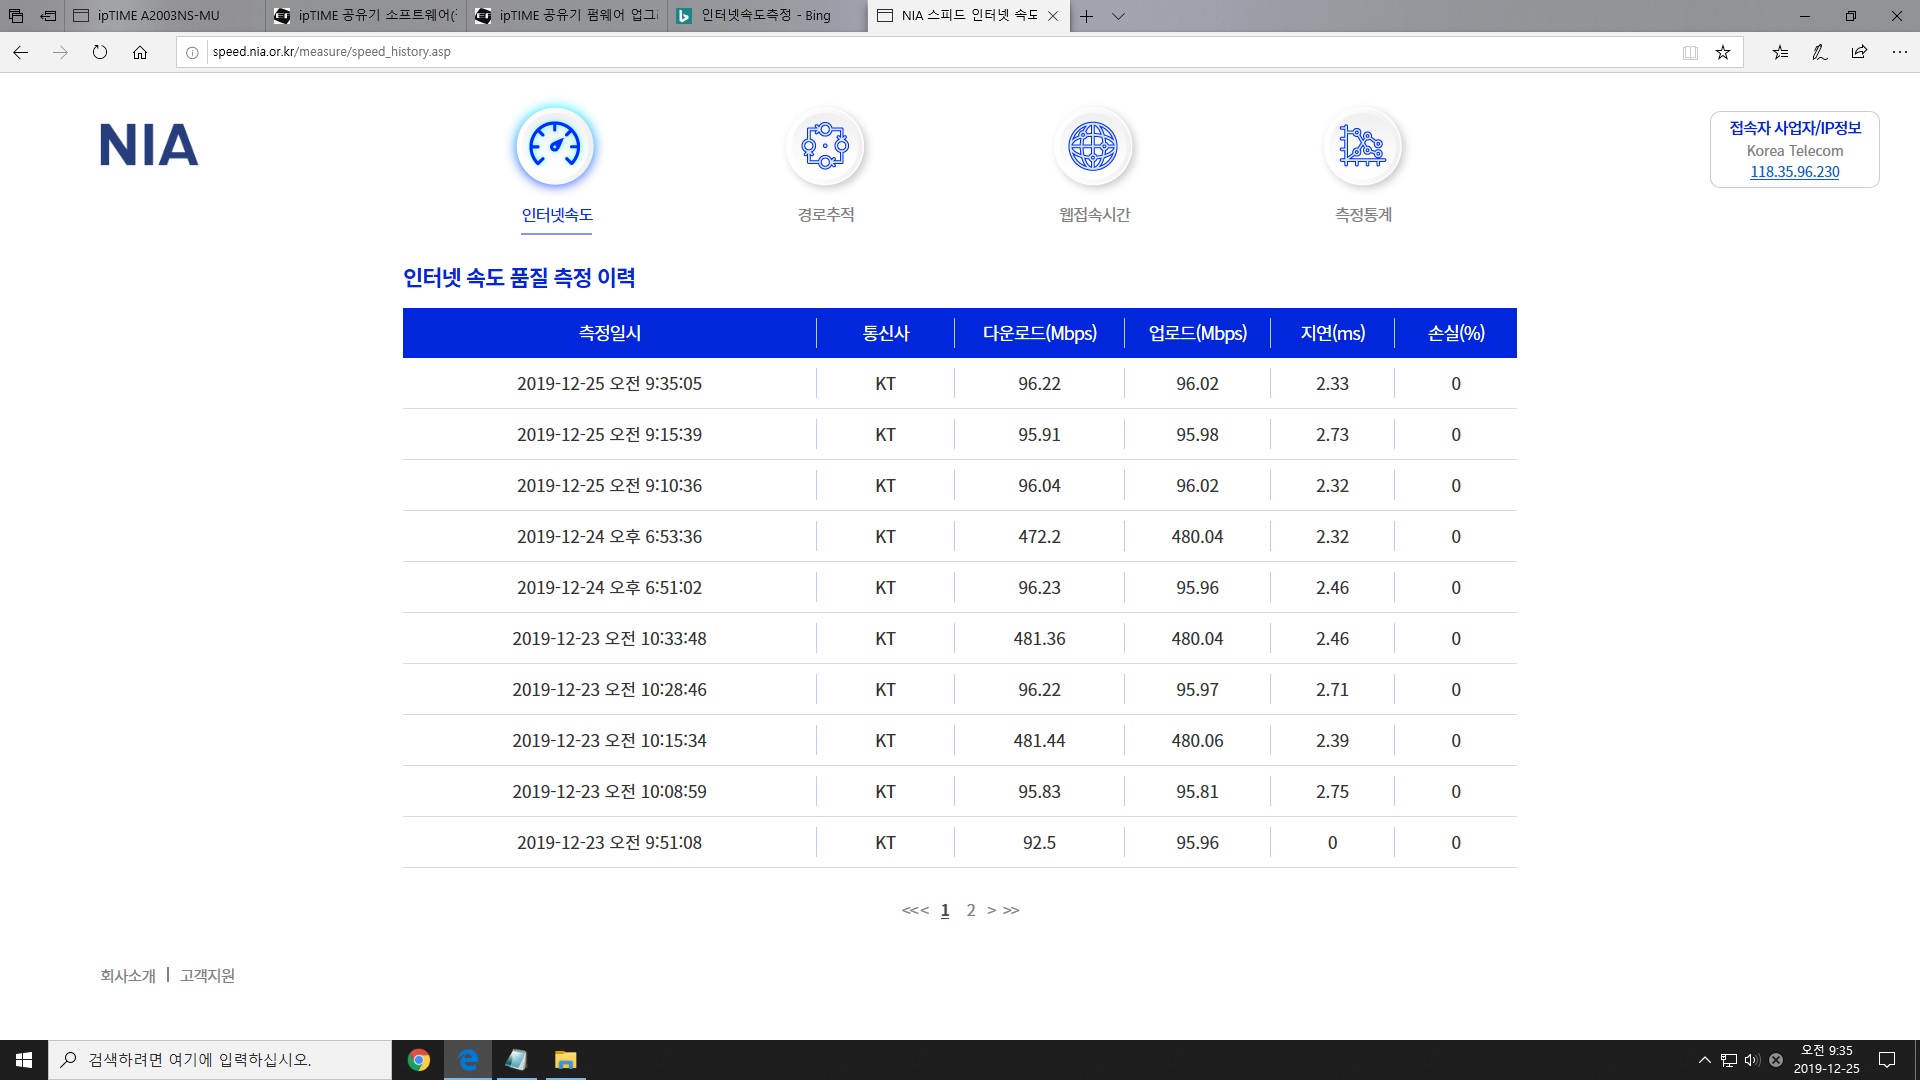The width and height of the screenshot is (1920, 1080).
Task: Click the browser forward arrow
Action: click(60, 52)
